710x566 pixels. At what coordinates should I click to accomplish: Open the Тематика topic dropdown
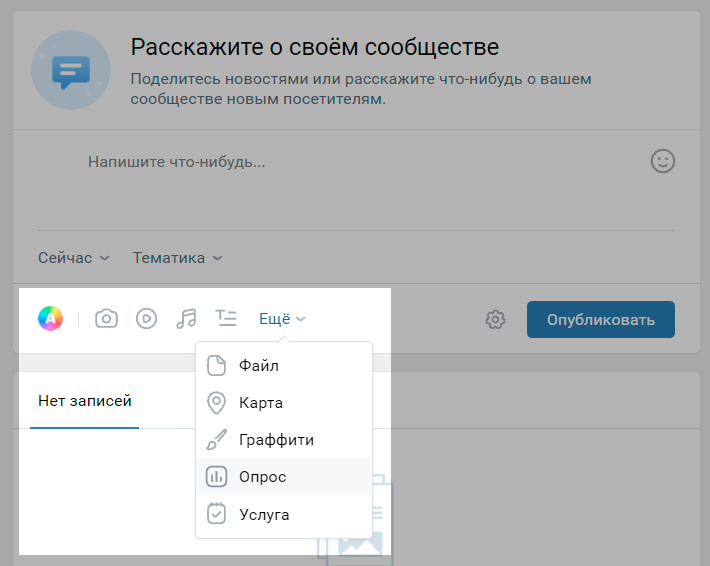coord(177,258)
